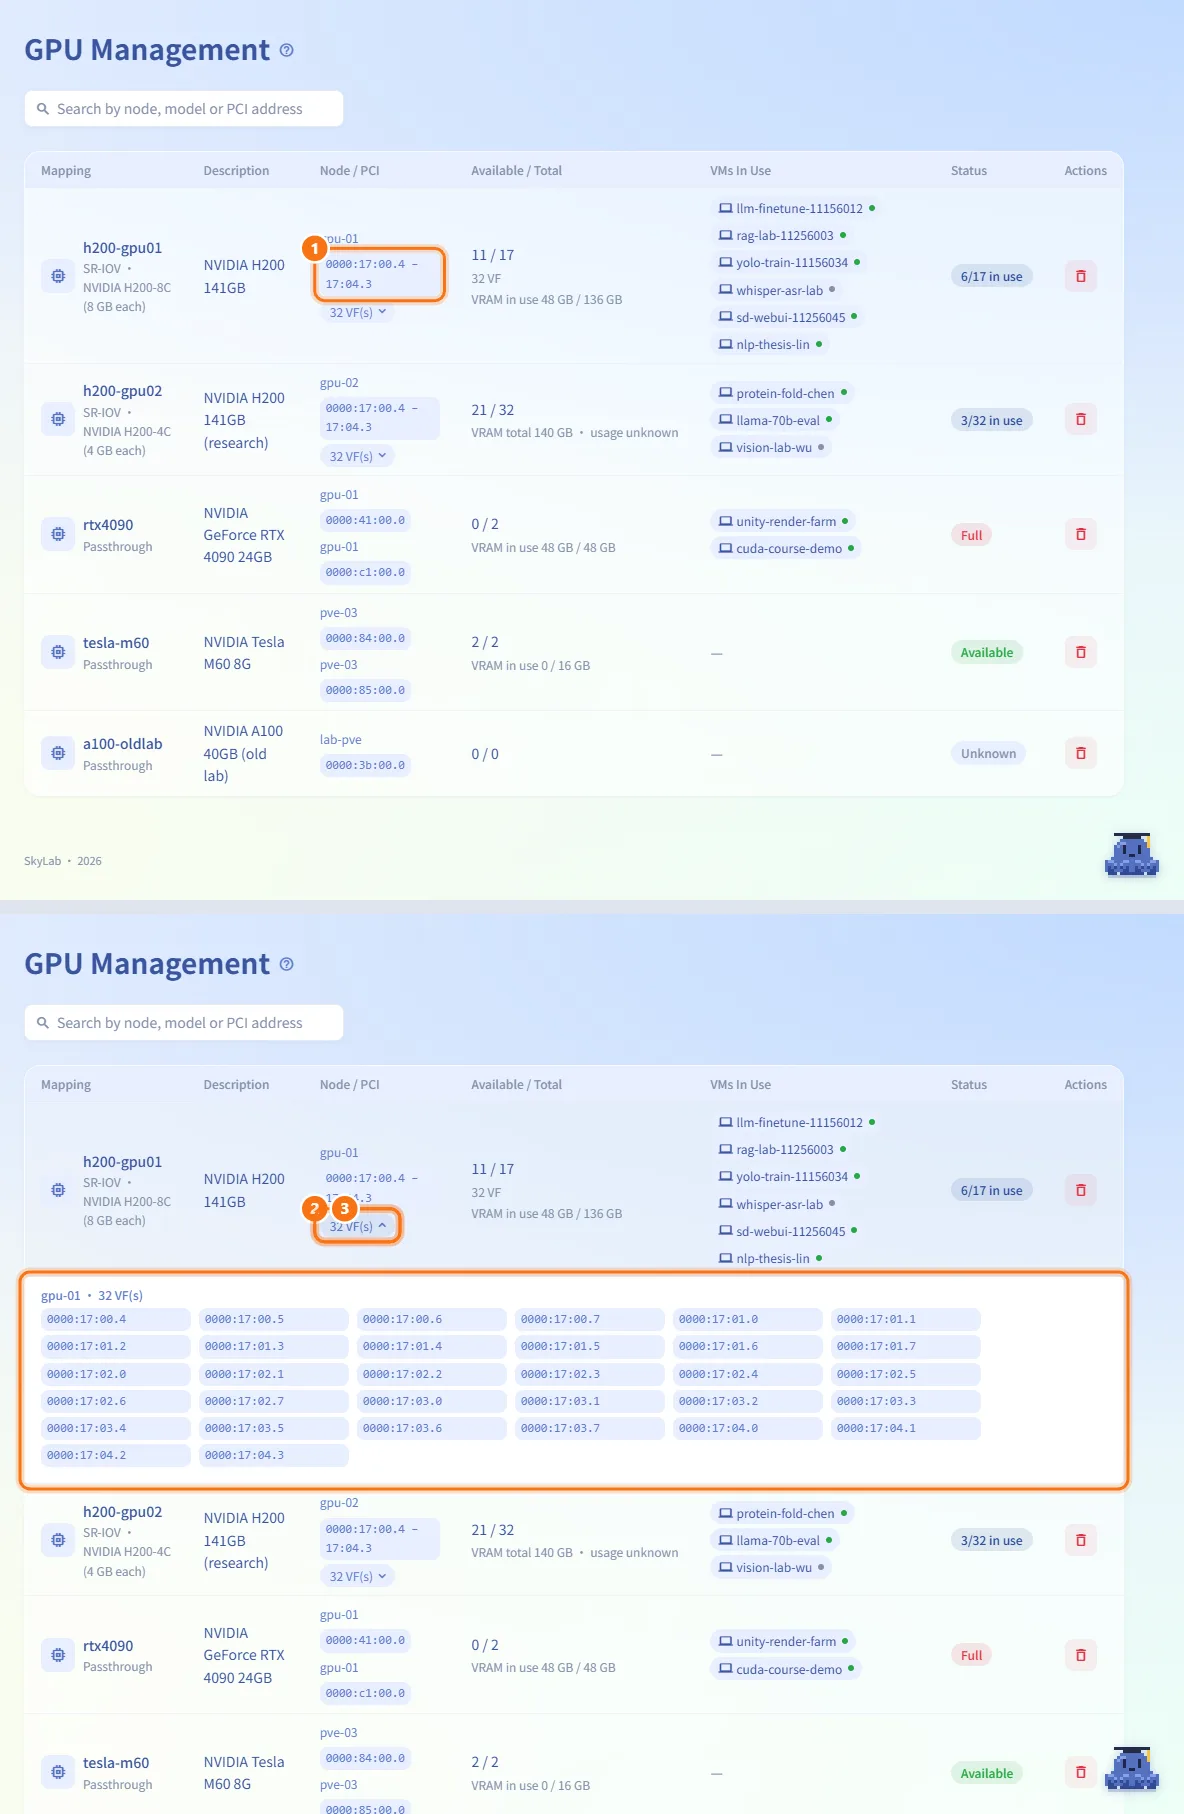Delete tesla-m60 mapping in the upper view

[x=1081, y=652]
